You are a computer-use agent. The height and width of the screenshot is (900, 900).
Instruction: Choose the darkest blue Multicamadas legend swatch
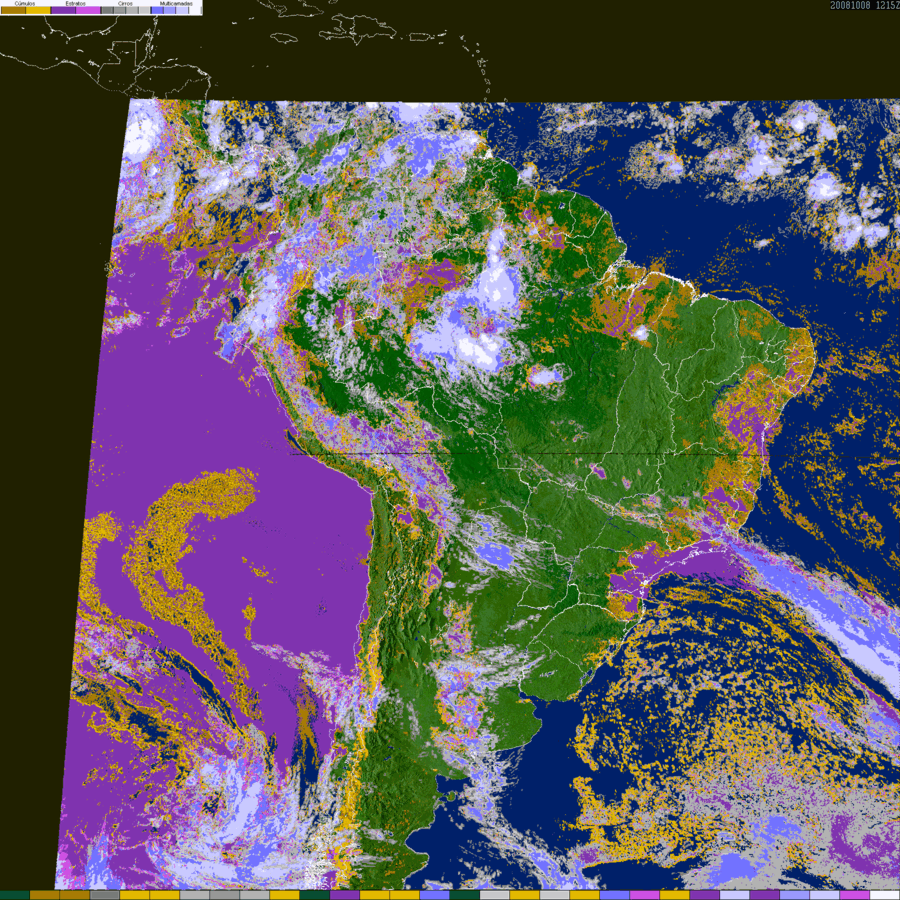pyautogui.click(x=157, y=10)
